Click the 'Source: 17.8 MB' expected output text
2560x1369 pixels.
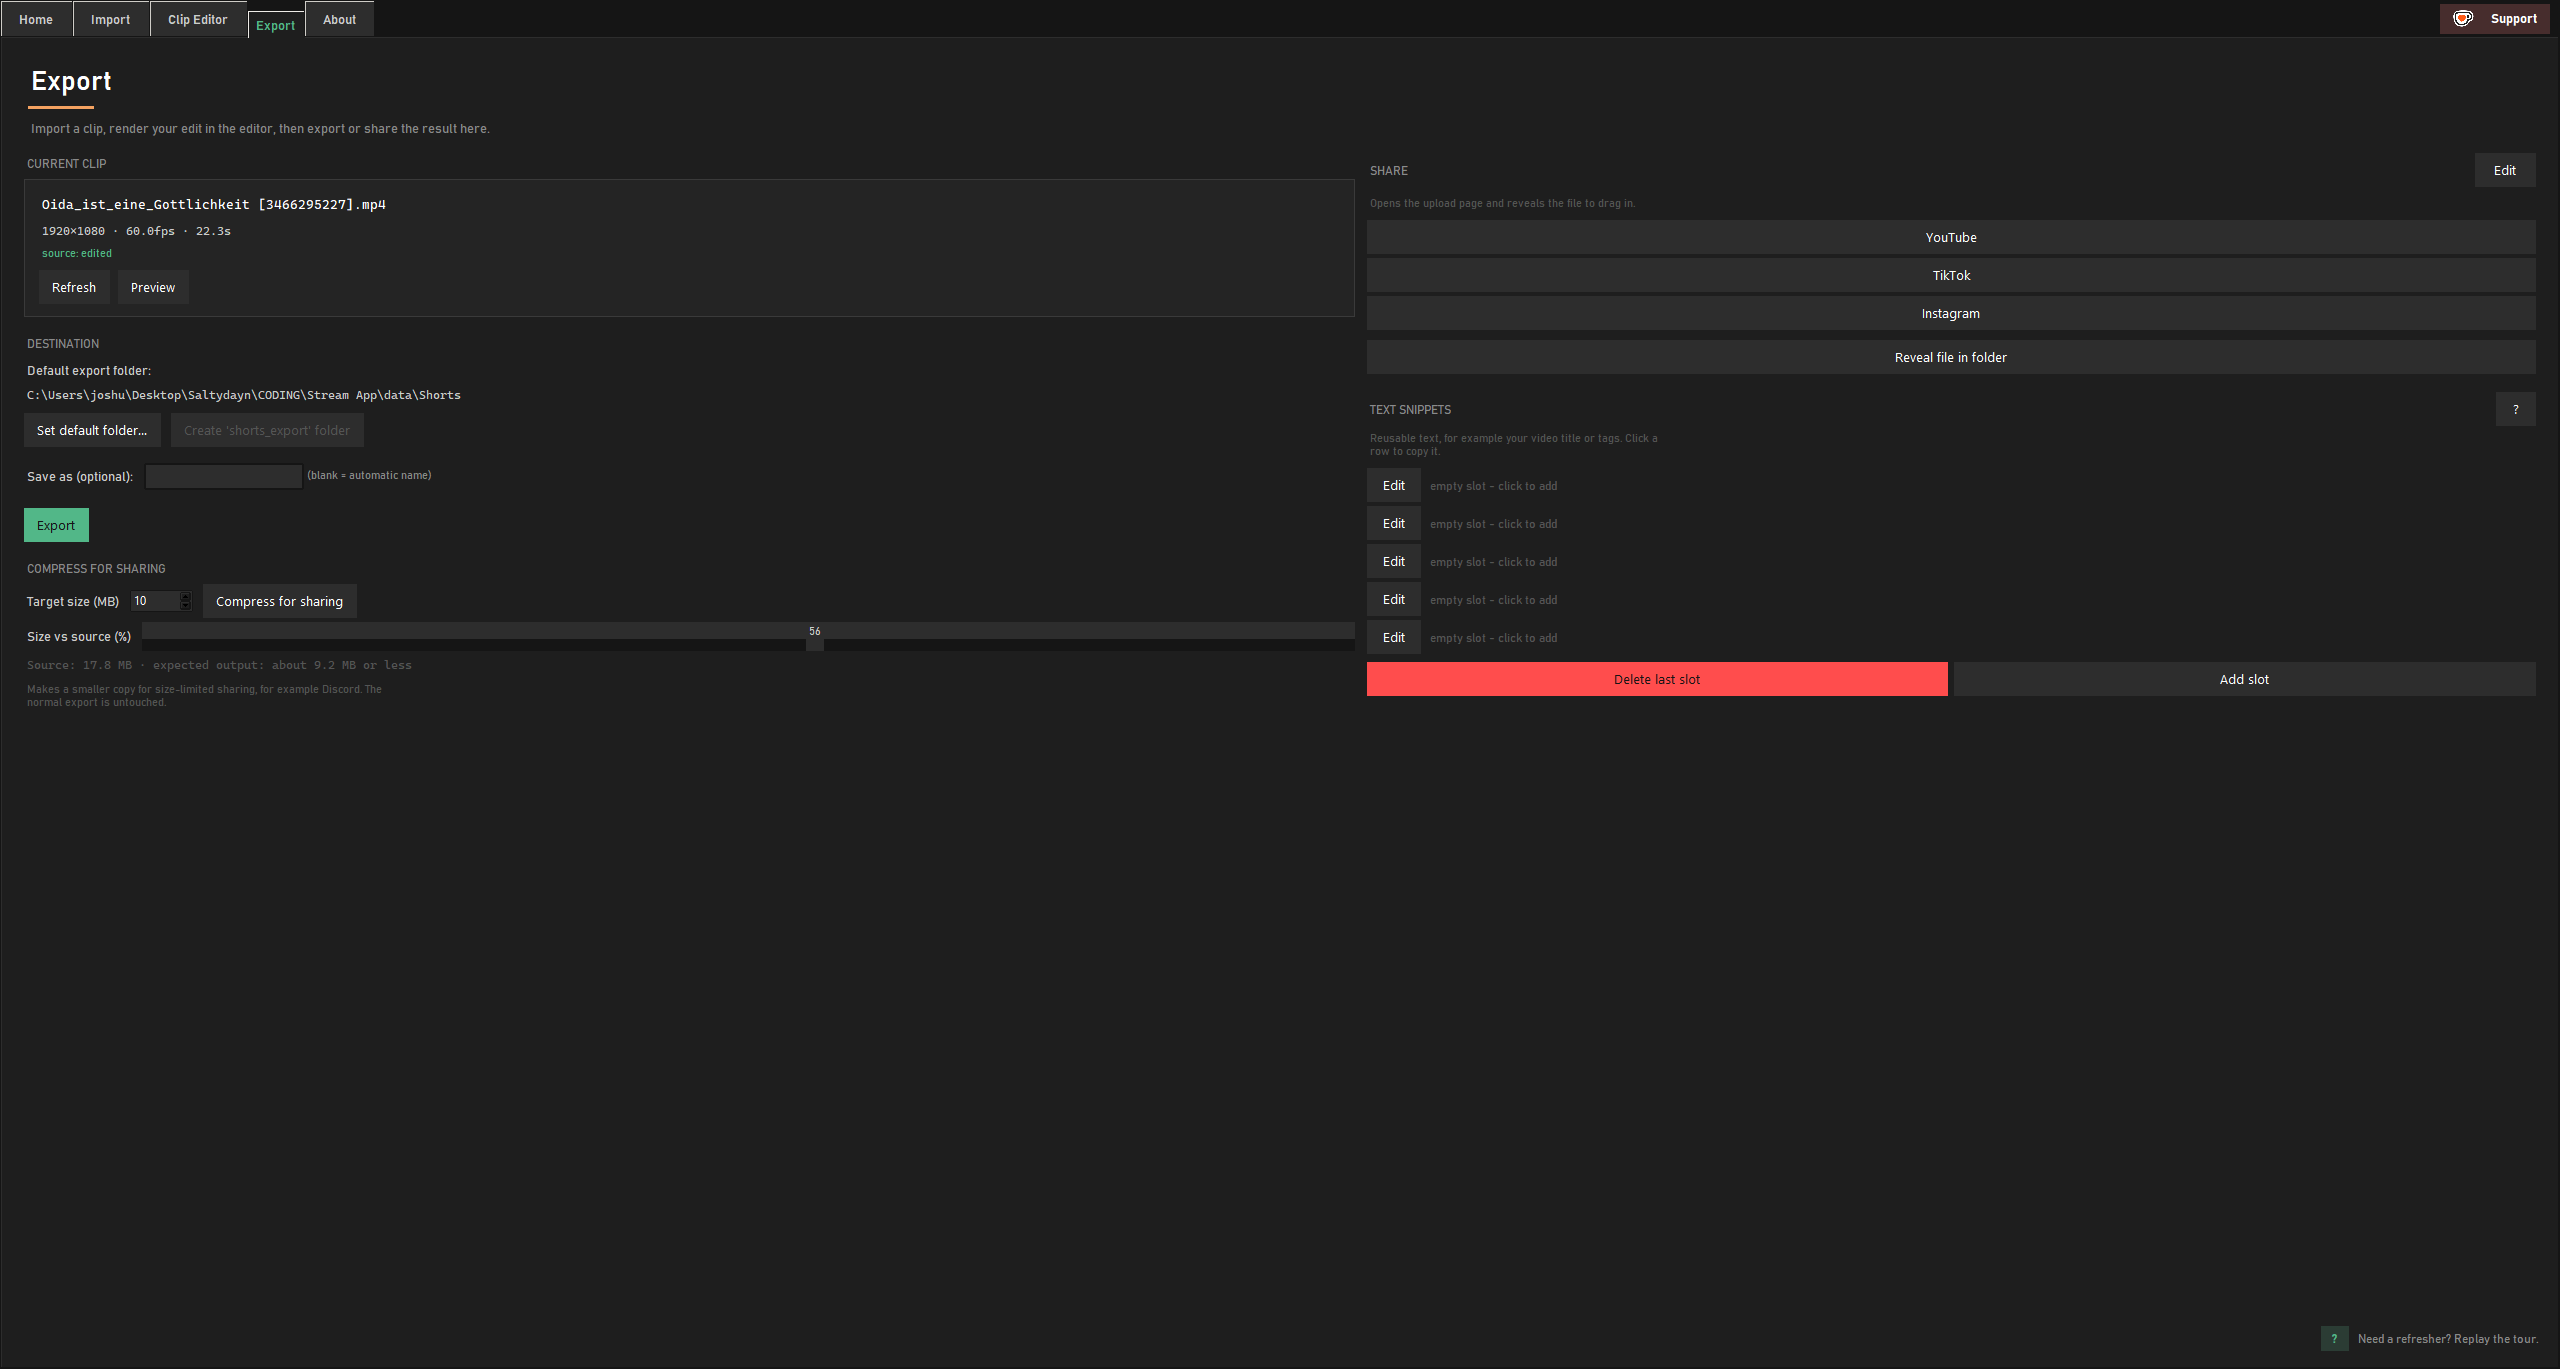tap(219, 665)
